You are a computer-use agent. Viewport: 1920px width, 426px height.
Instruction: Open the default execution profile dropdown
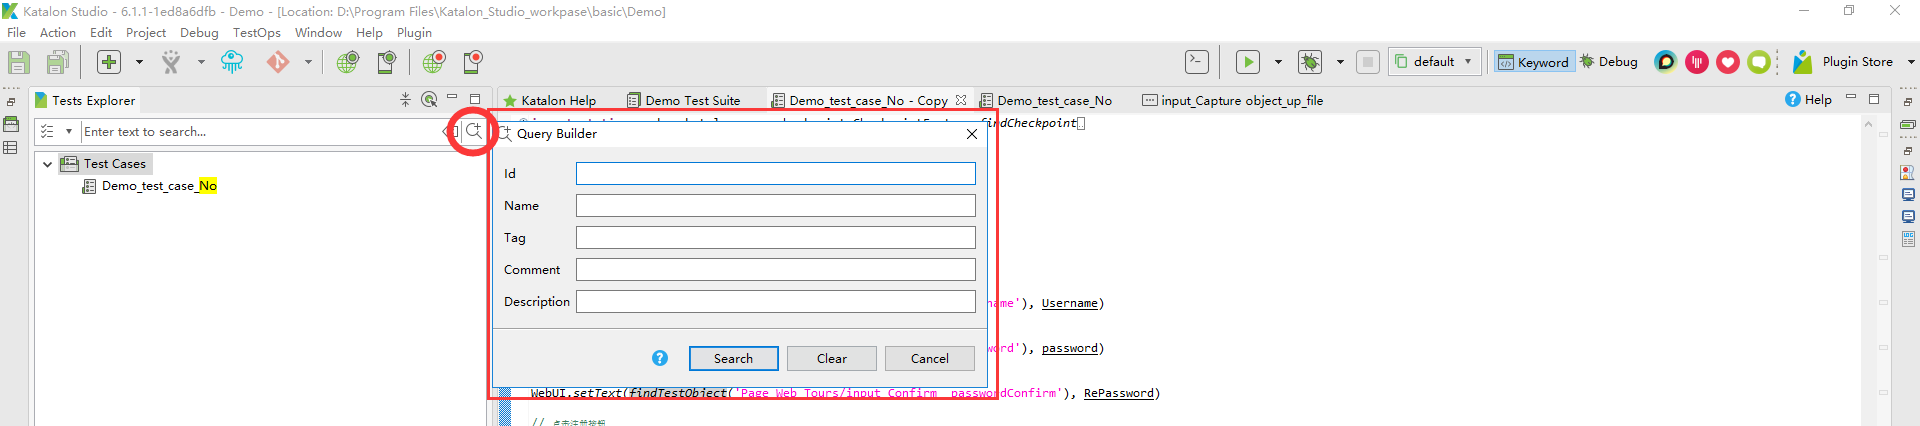[x=1435, y=62]
